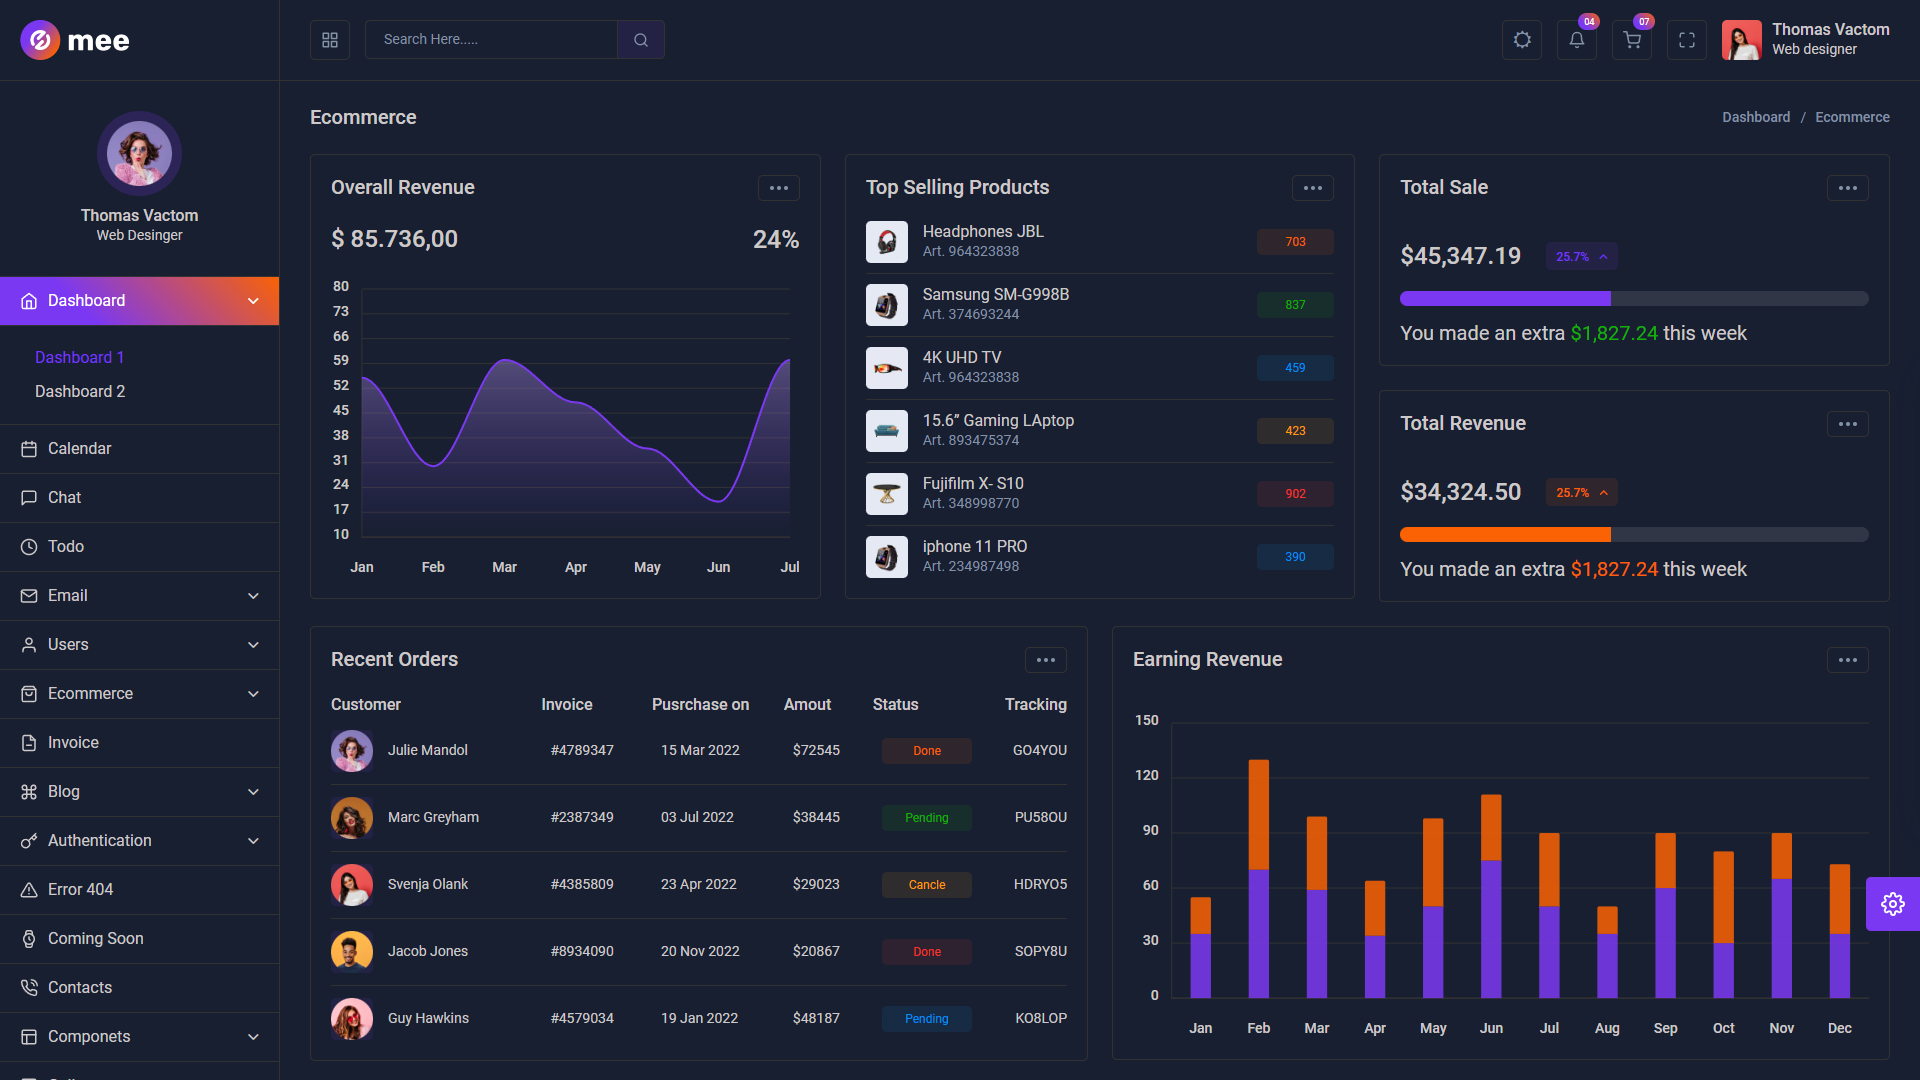This screenshot has height=1080, width=1920.
Task: Click the Calendar sidebar icon
Action: [29, 449]
